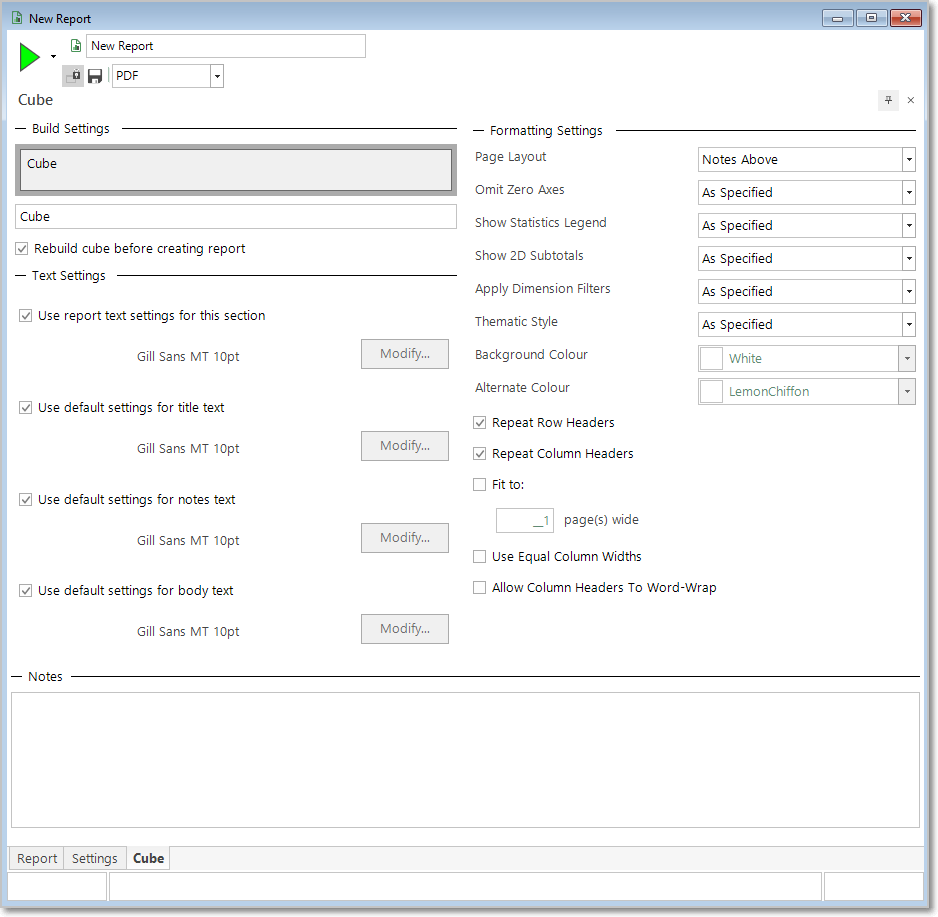Open the Apply Dimension Filters dropdown
Image resolution: width=938 pixels, height=917 pixels.
[807, 291]
